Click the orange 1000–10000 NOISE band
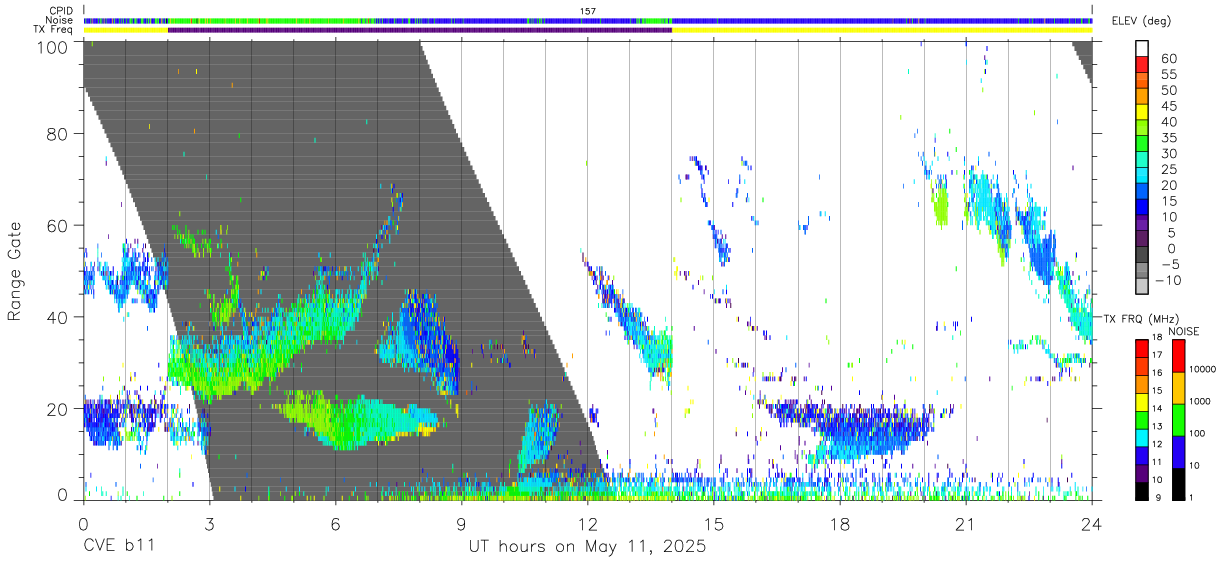The image size is (1228, 567). (1177, 388)
